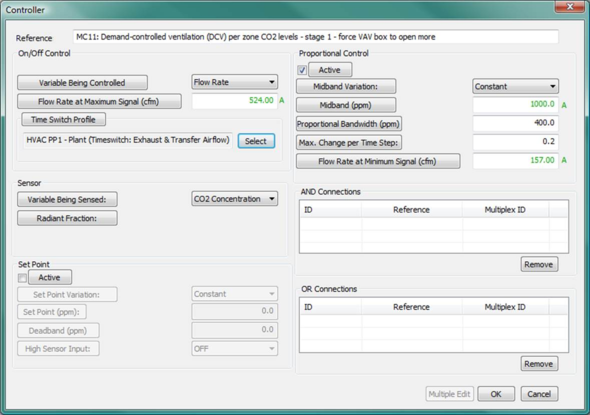This screenshot has width=590, height=415.
Task: Open the Flow Rate controlled variable dropdown
Action: (x=234, y=82)
